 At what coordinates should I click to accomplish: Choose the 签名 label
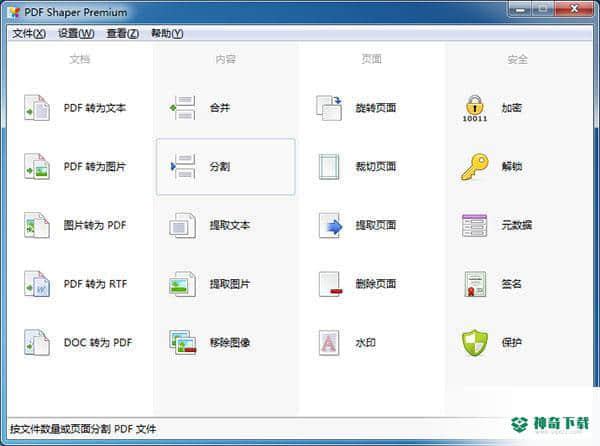point(512,284)
